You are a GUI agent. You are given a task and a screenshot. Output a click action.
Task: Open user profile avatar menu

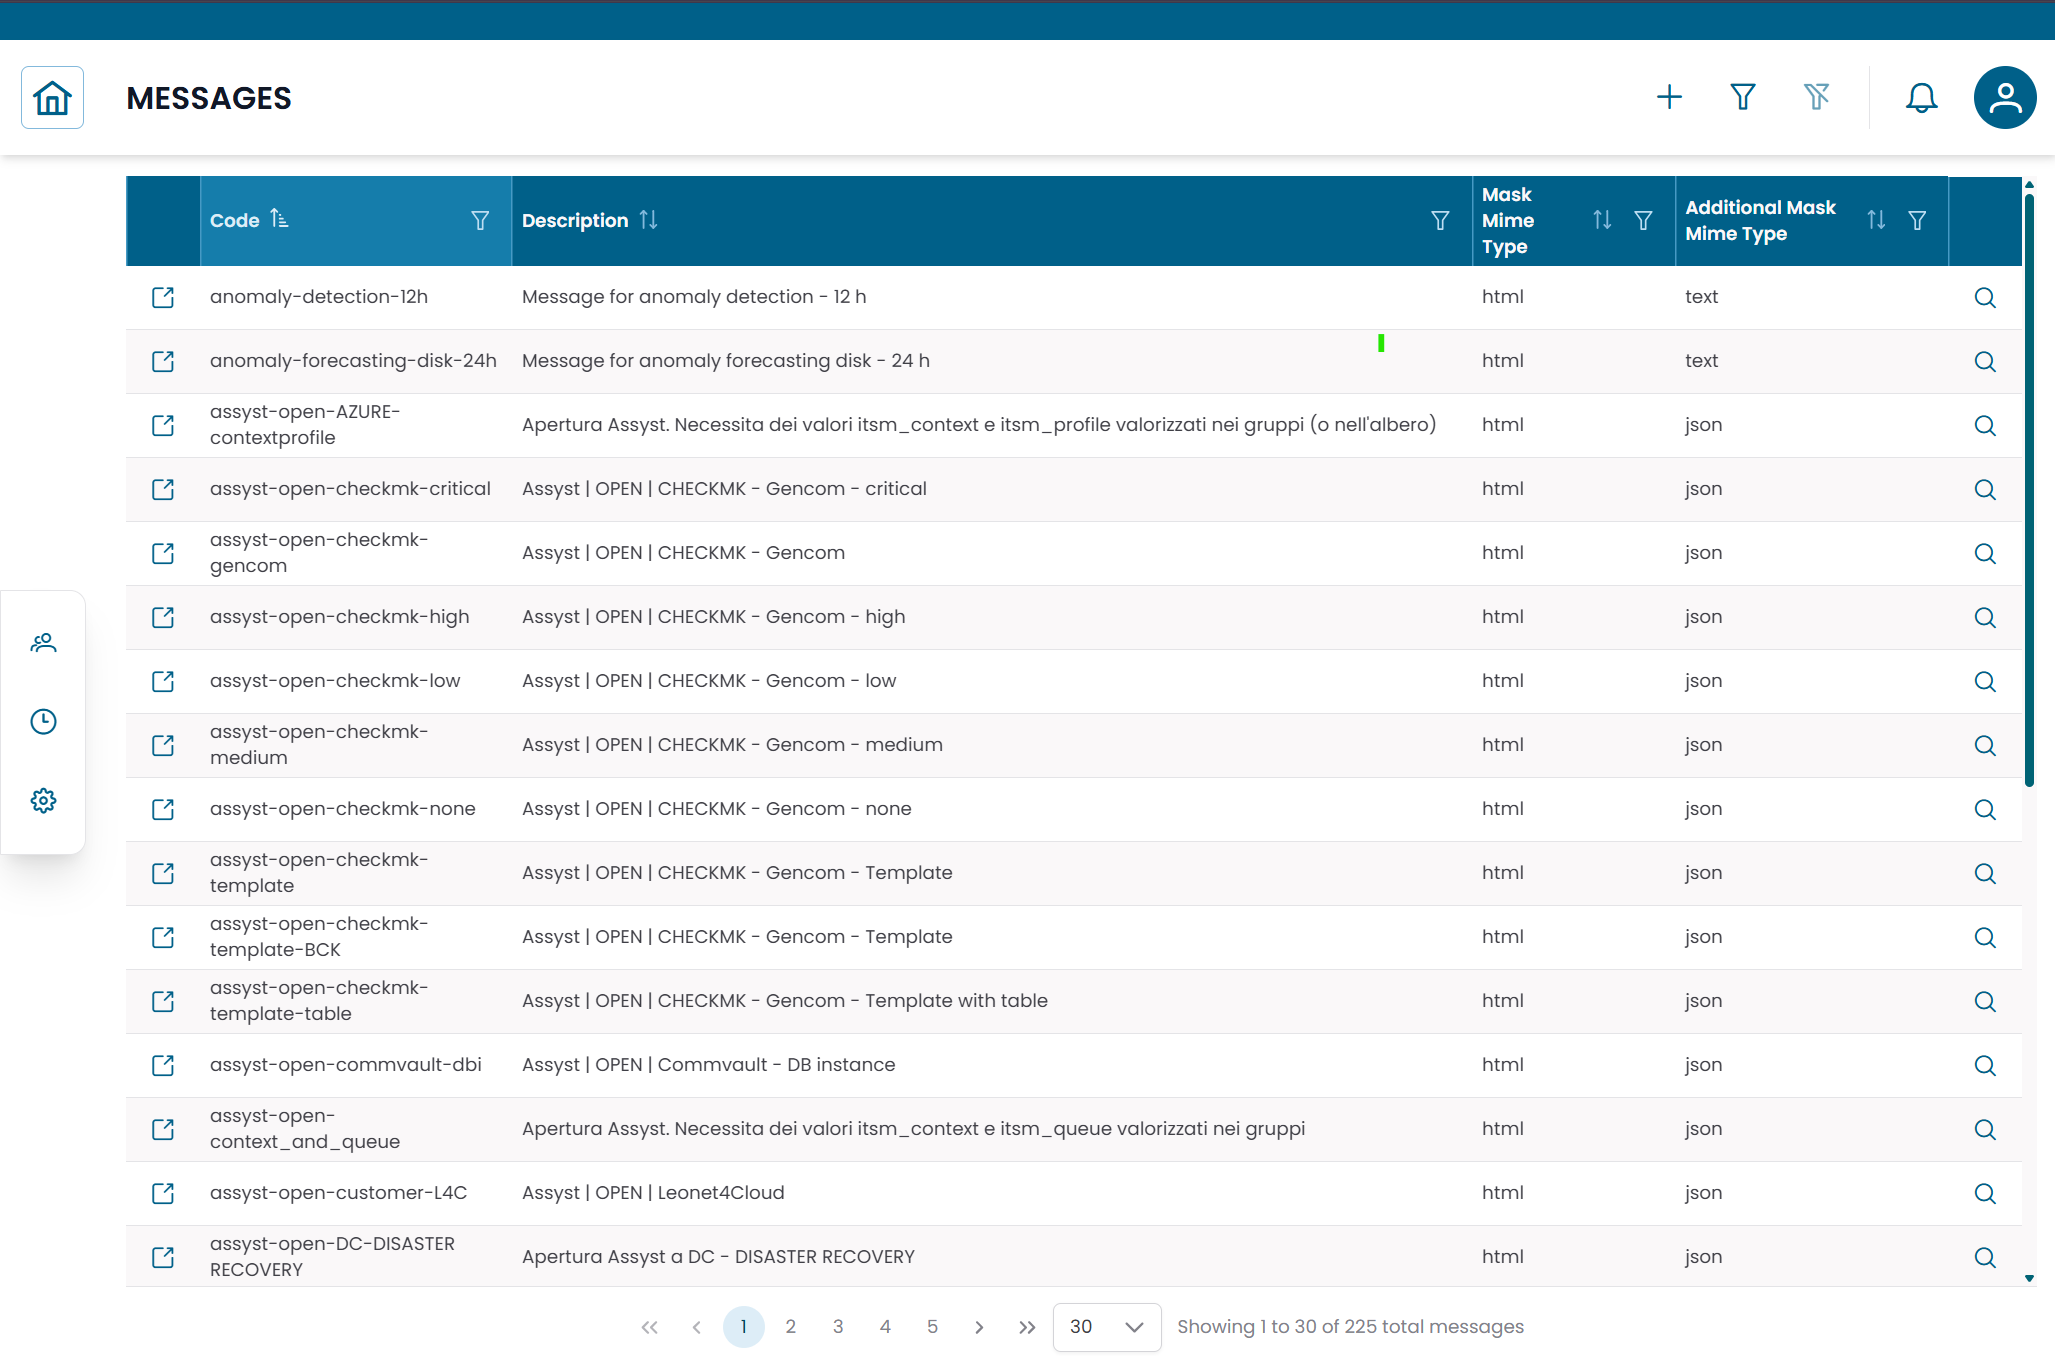2004,97
